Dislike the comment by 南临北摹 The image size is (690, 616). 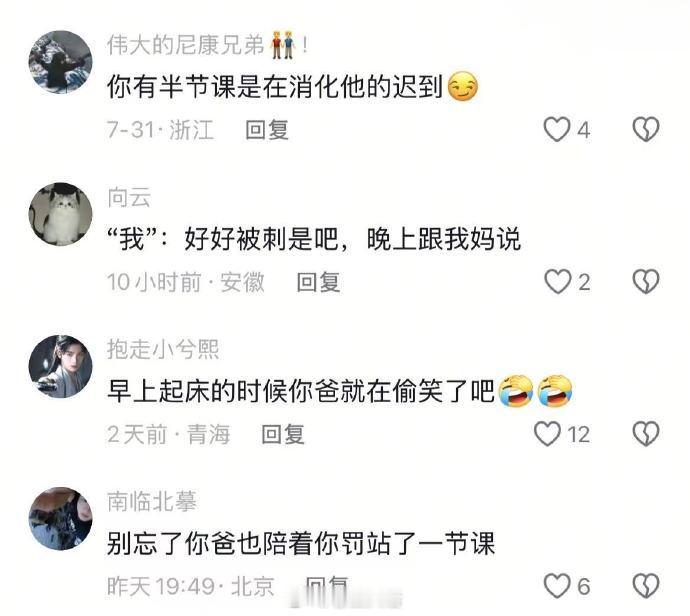click(x=646, y=586)
